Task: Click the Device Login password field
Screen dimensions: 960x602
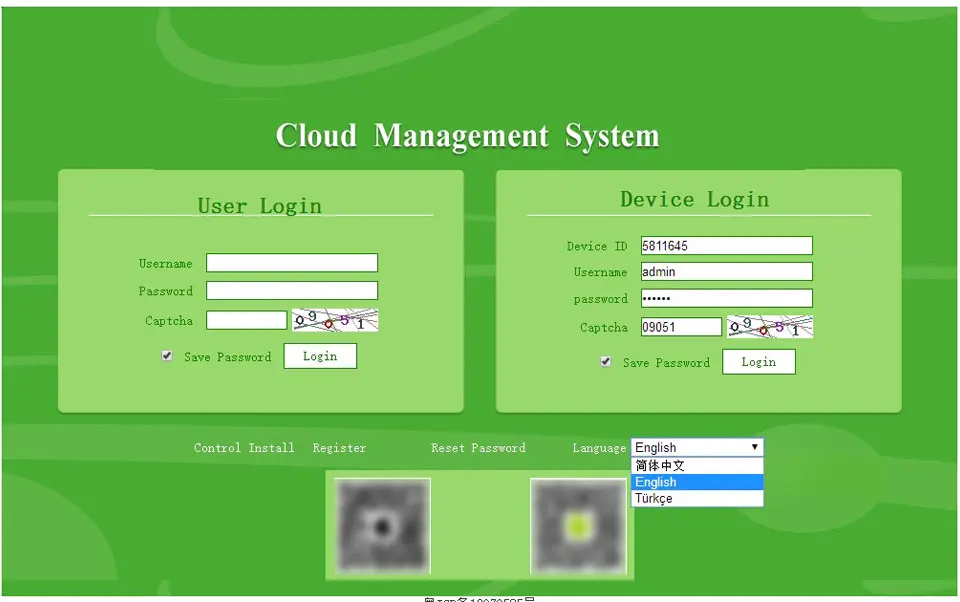Action: click(x=727, y=298)
